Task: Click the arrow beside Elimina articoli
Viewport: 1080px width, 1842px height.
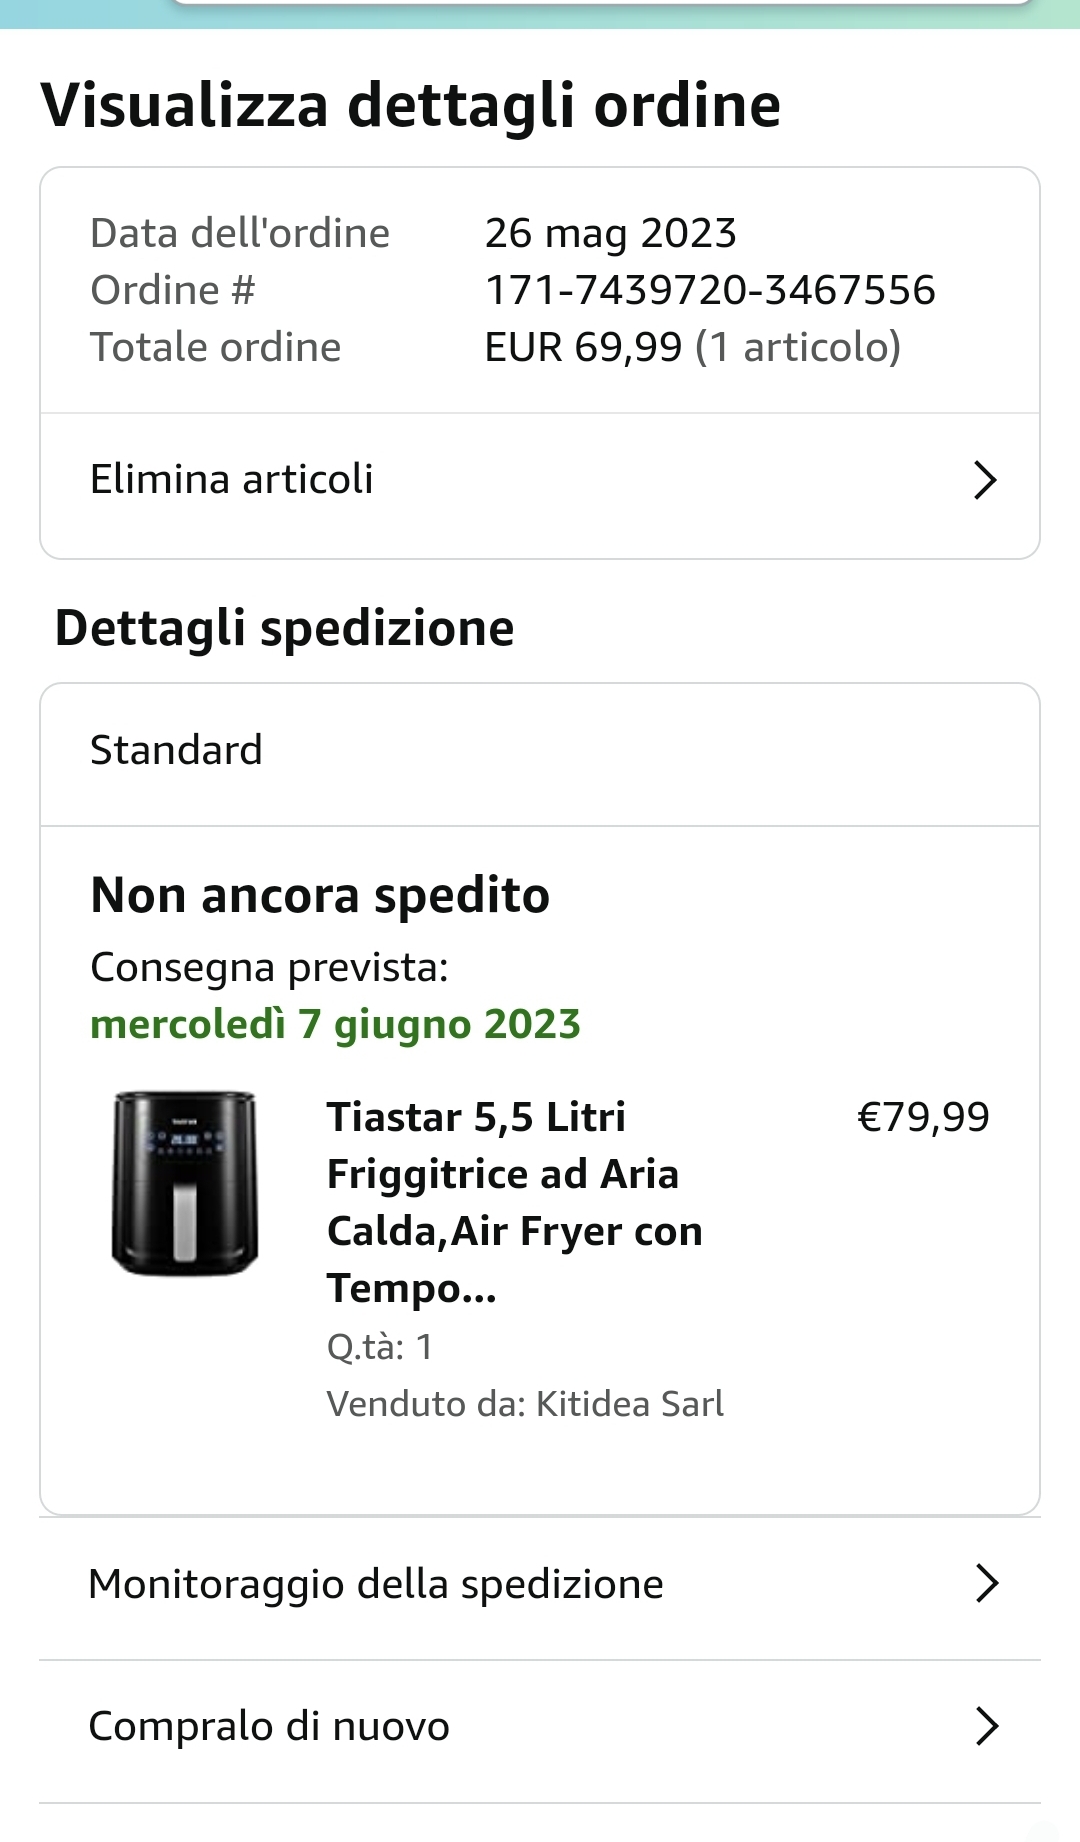Action: (x=985, y=481)
